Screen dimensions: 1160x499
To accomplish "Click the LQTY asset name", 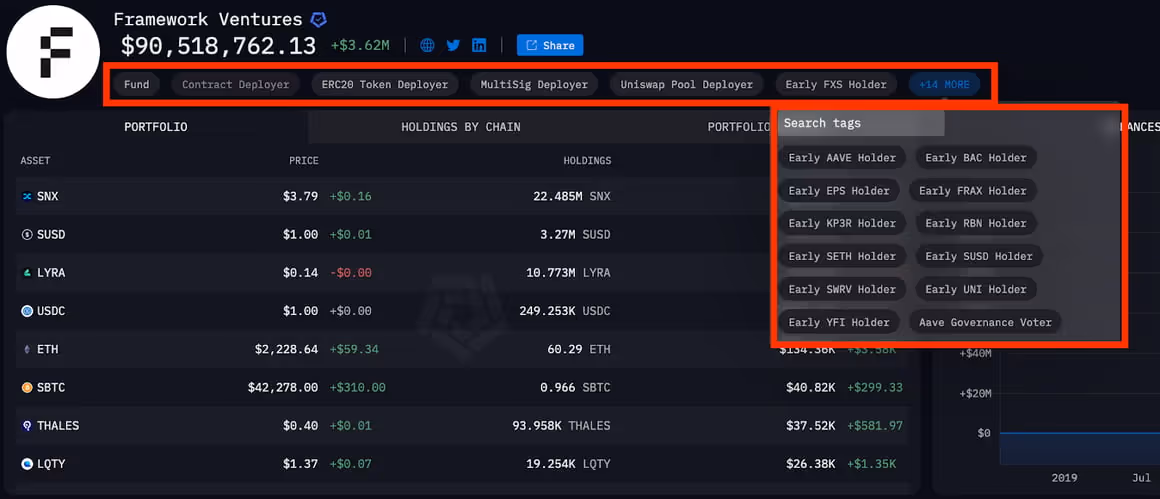I will 51,464.
